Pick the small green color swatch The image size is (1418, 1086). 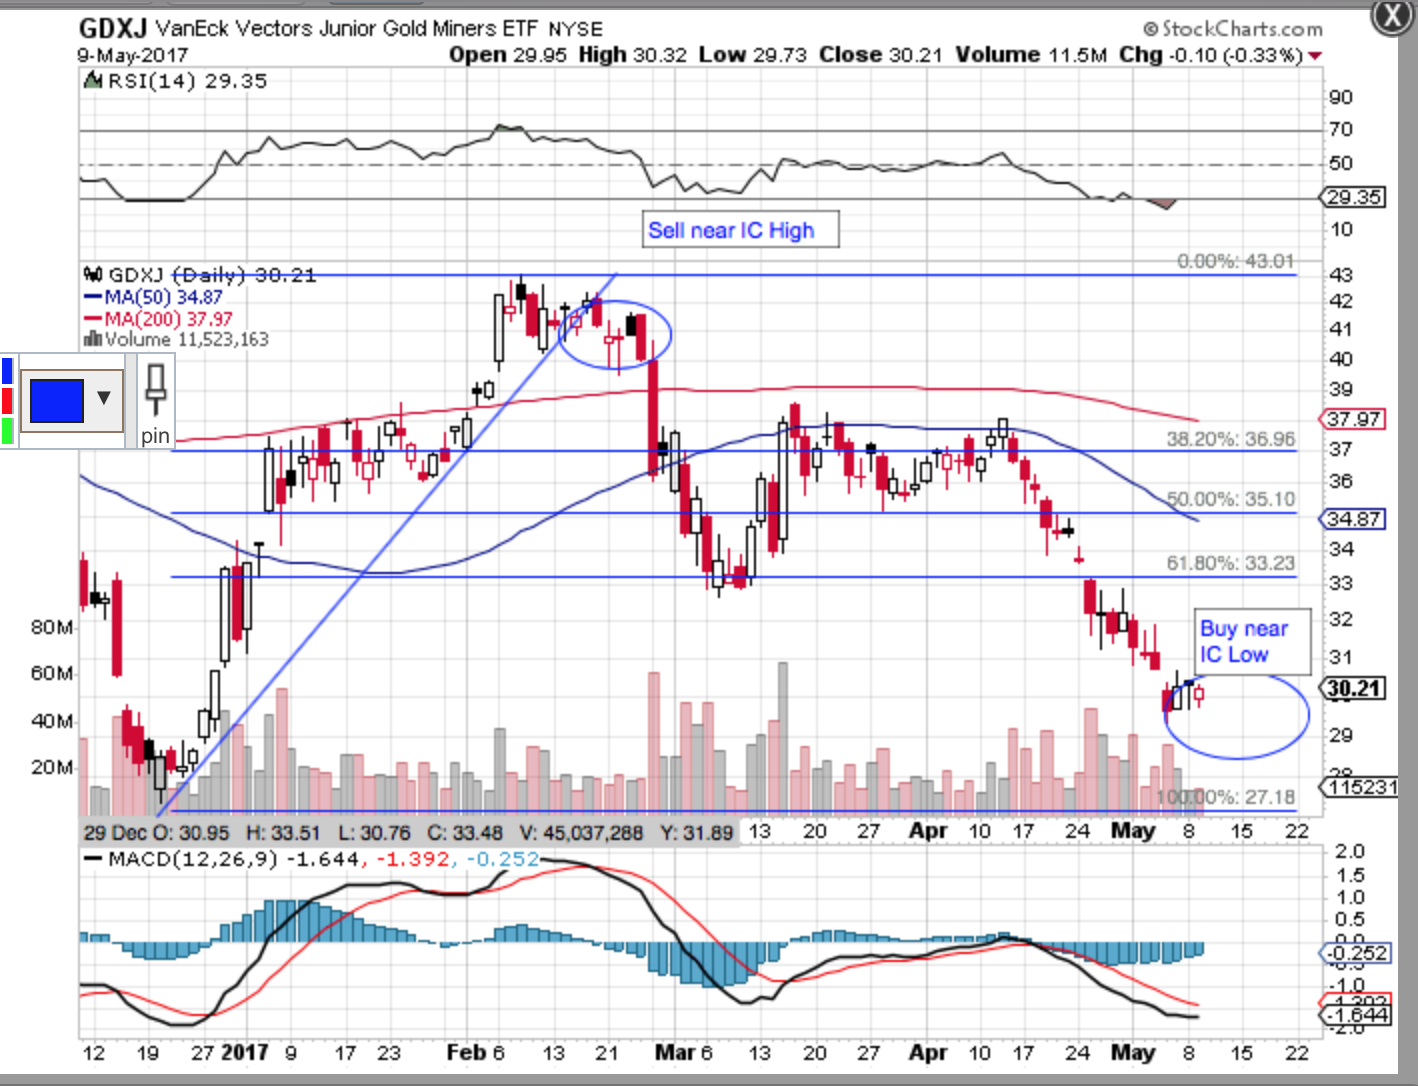tap(7, 430)
